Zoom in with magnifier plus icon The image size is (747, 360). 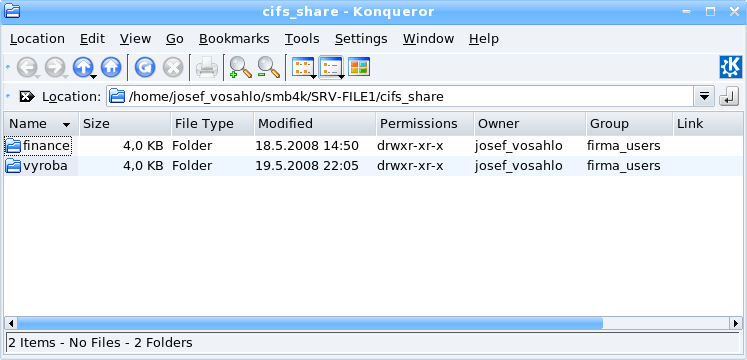click(241, 68)
